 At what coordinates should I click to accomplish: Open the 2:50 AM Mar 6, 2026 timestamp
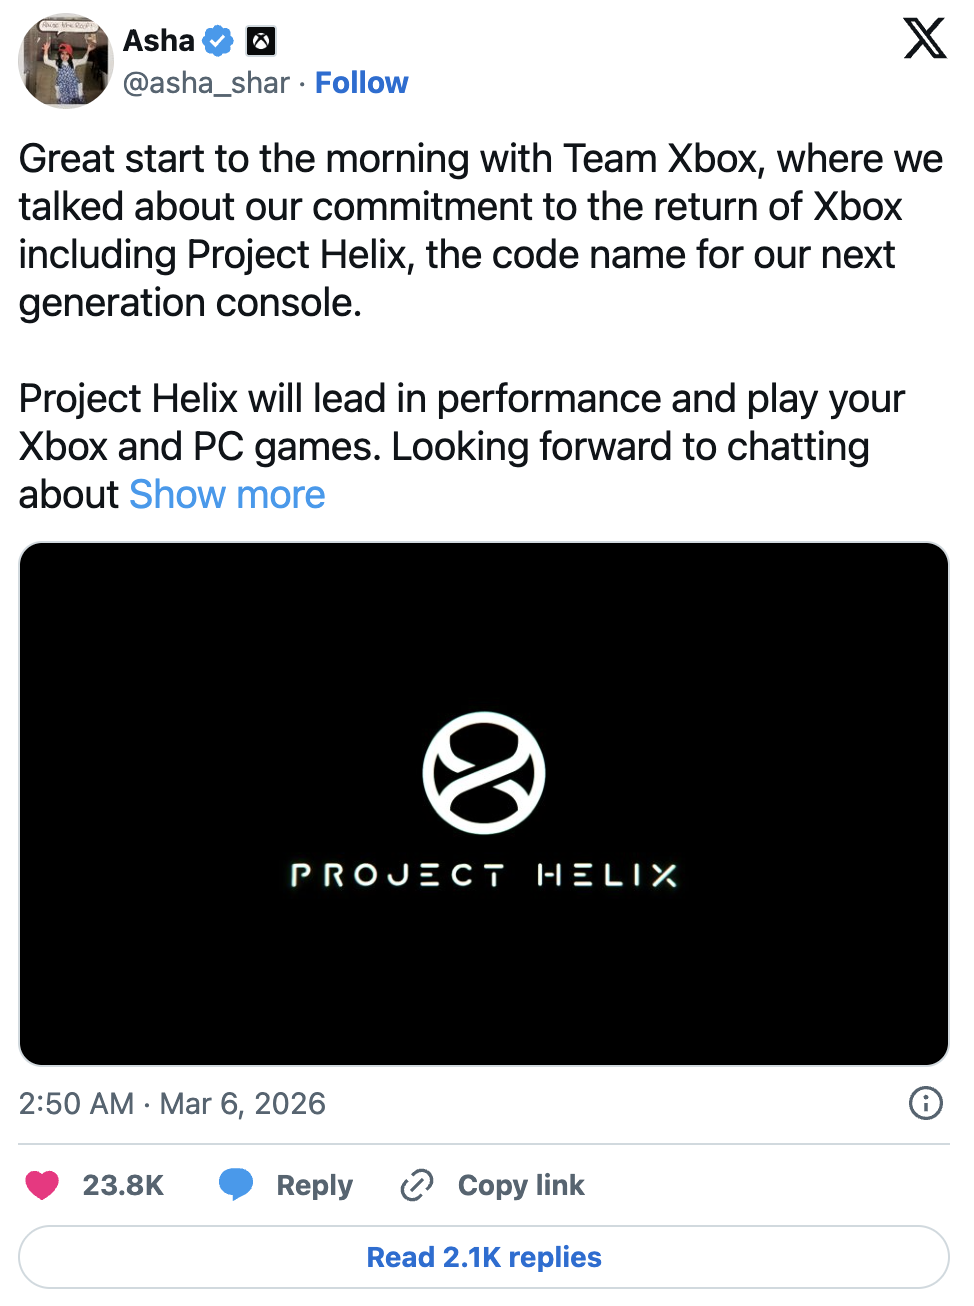click(172, 1104)
